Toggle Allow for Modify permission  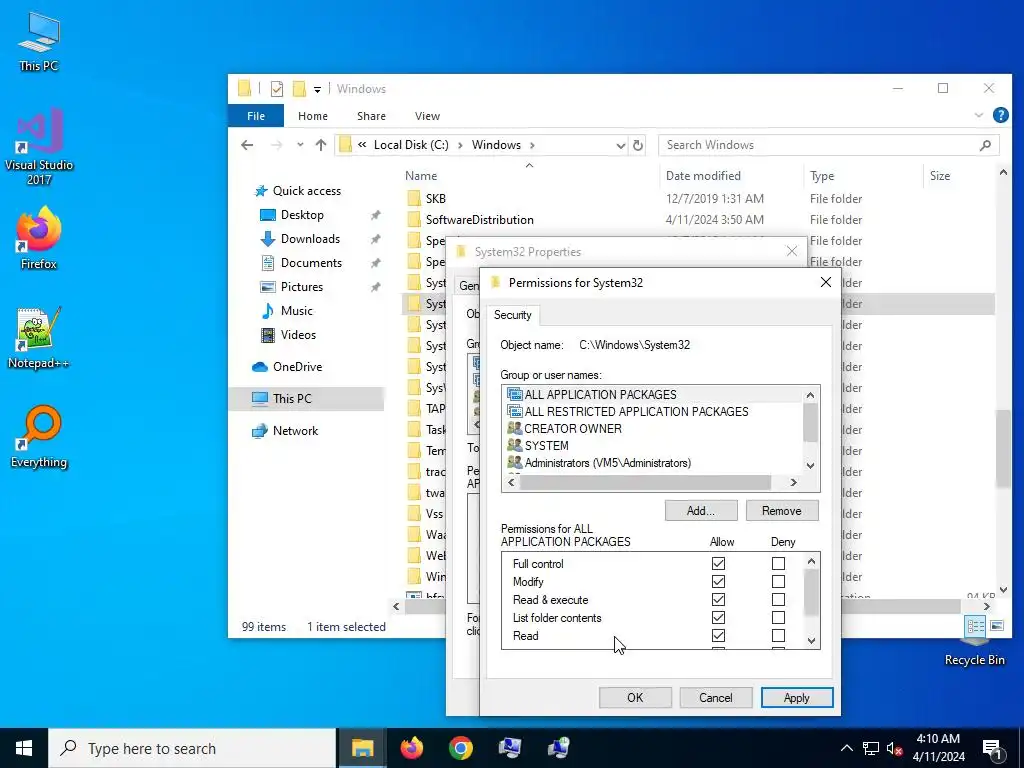[718, 581]
